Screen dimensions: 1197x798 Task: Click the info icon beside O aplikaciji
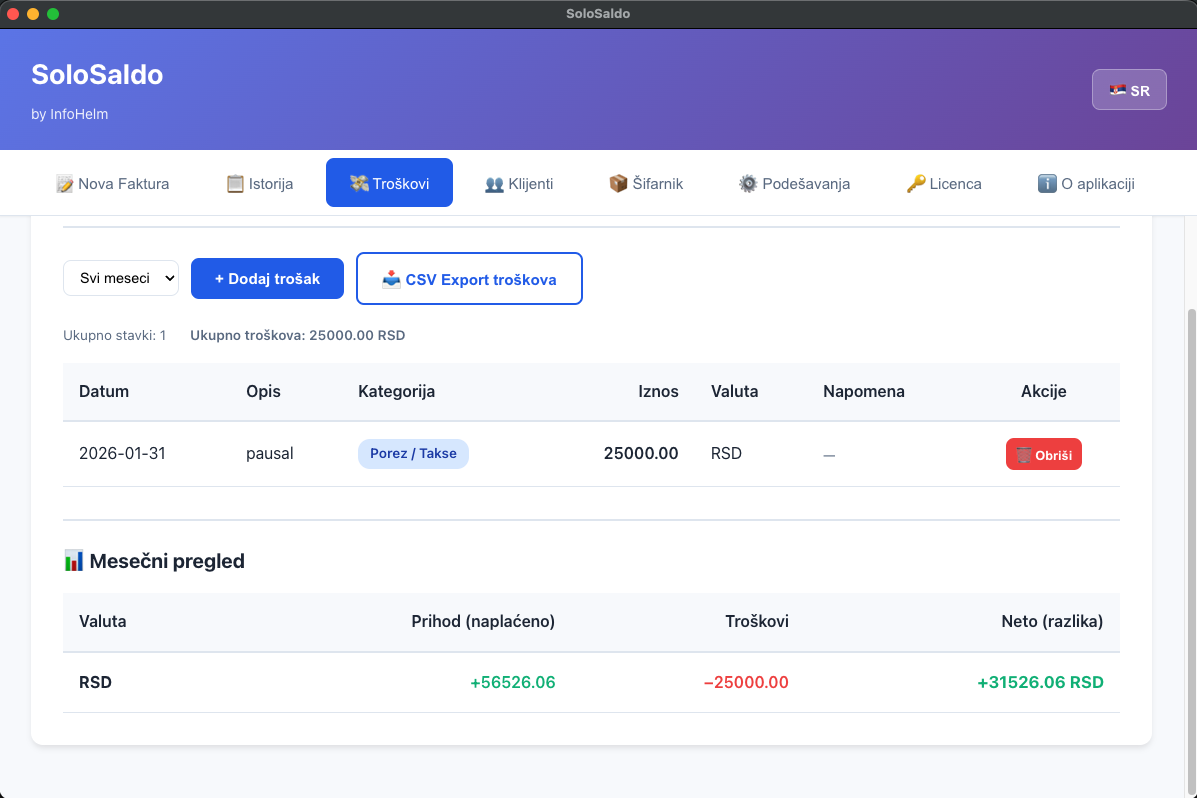pos(1047,184)
